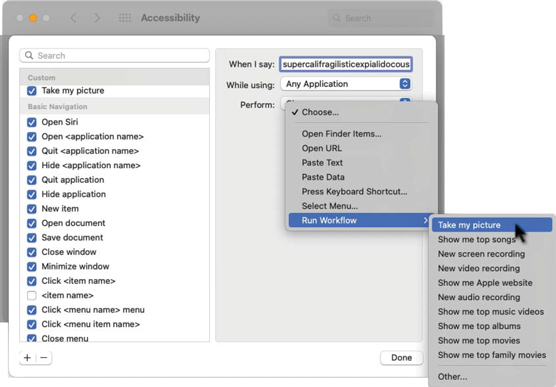Choose Show me top movies workflow
556x387 pixels.
pyautogui.click(x=492, y=341)
